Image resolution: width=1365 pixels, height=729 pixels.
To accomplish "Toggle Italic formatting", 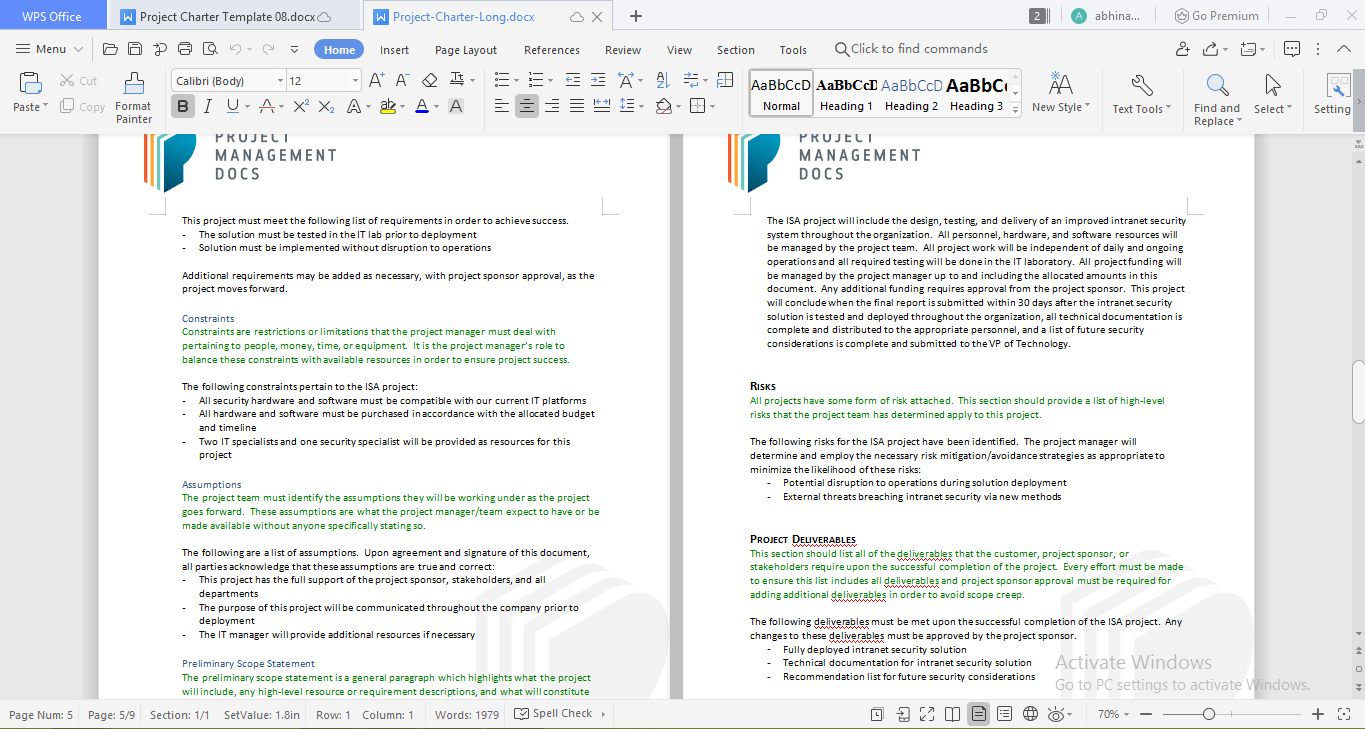I will pos(208,106).
